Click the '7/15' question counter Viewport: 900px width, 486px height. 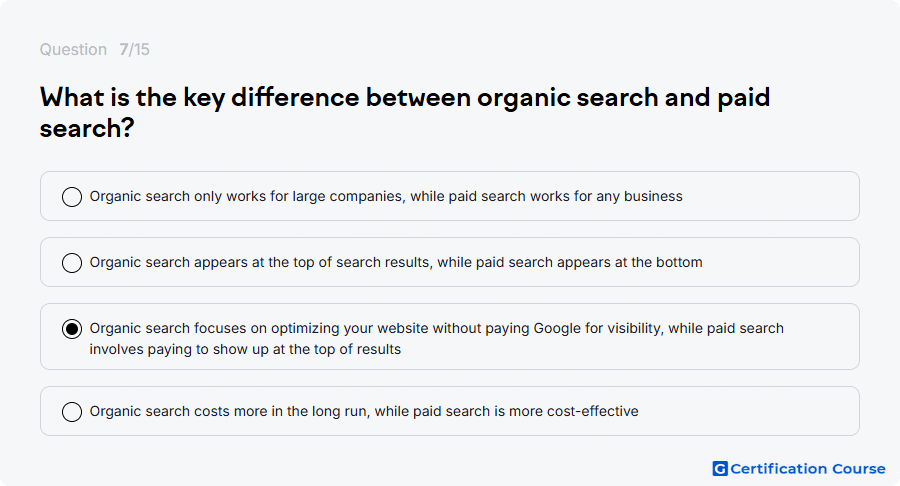pyautogui.click(x=134, y=49)
